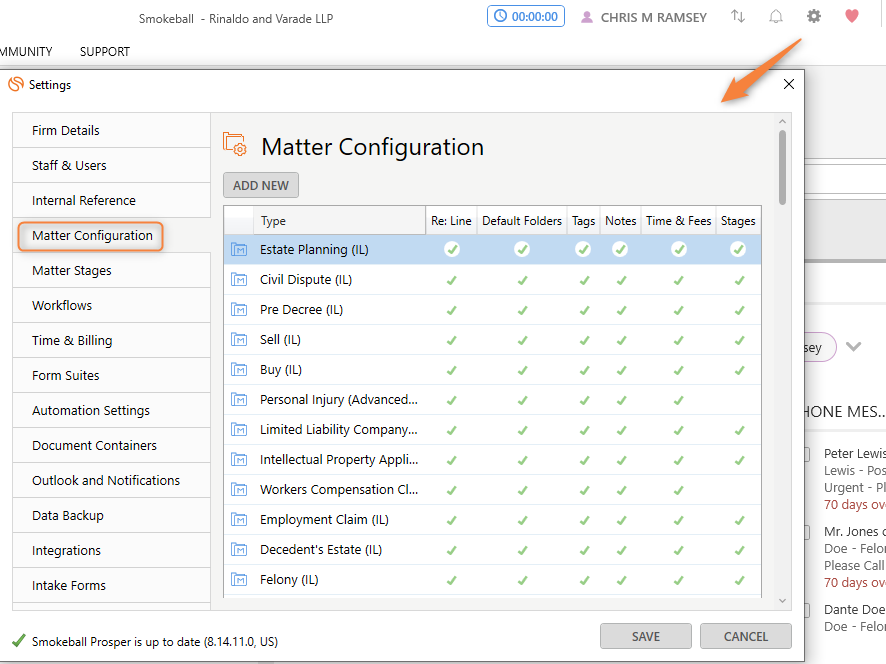Open Time & Billing settings
The width and height of the screenshot is (886, 664).
112,341
